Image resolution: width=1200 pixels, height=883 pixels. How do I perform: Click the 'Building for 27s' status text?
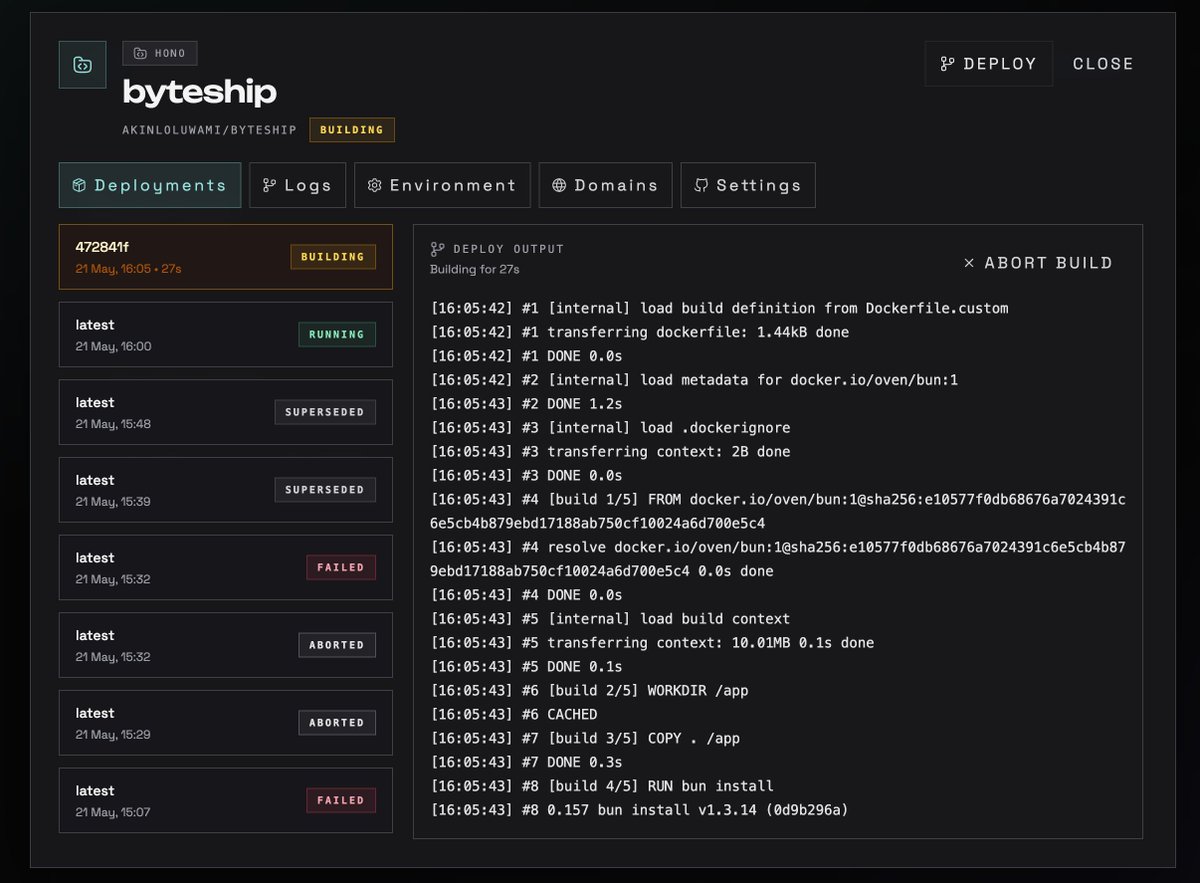coord(475,269)
